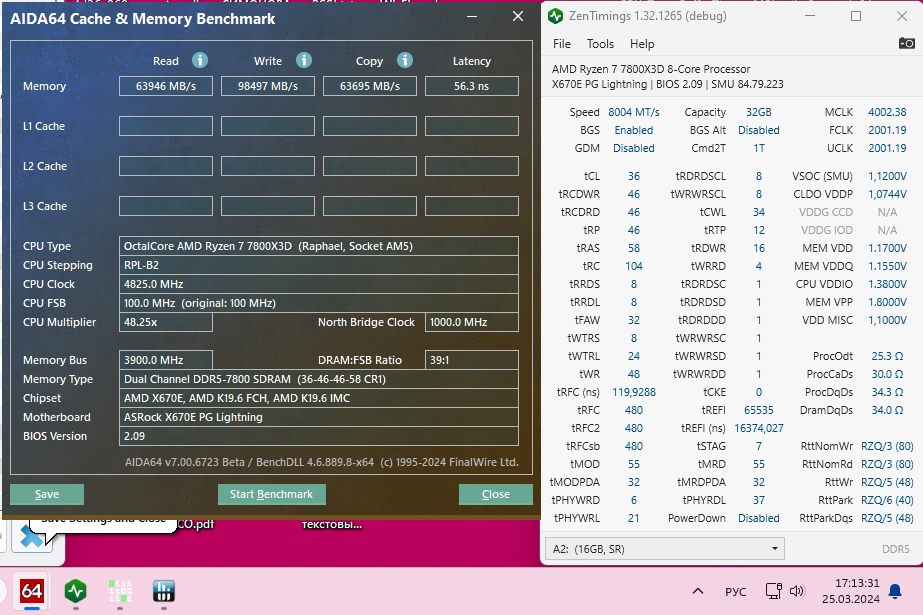Click the Memory Type DDR5-7800 value
This screenshot has height=615, width=923.
coord(318,379)
